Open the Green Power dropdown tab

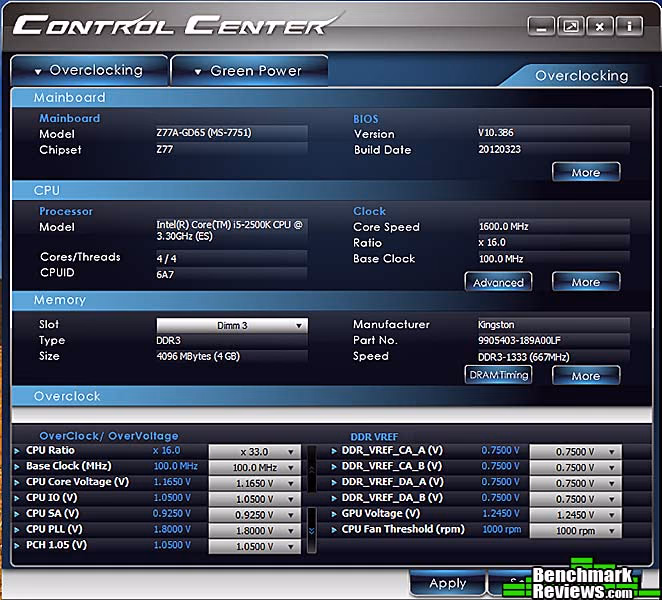(x=249, y=71)
